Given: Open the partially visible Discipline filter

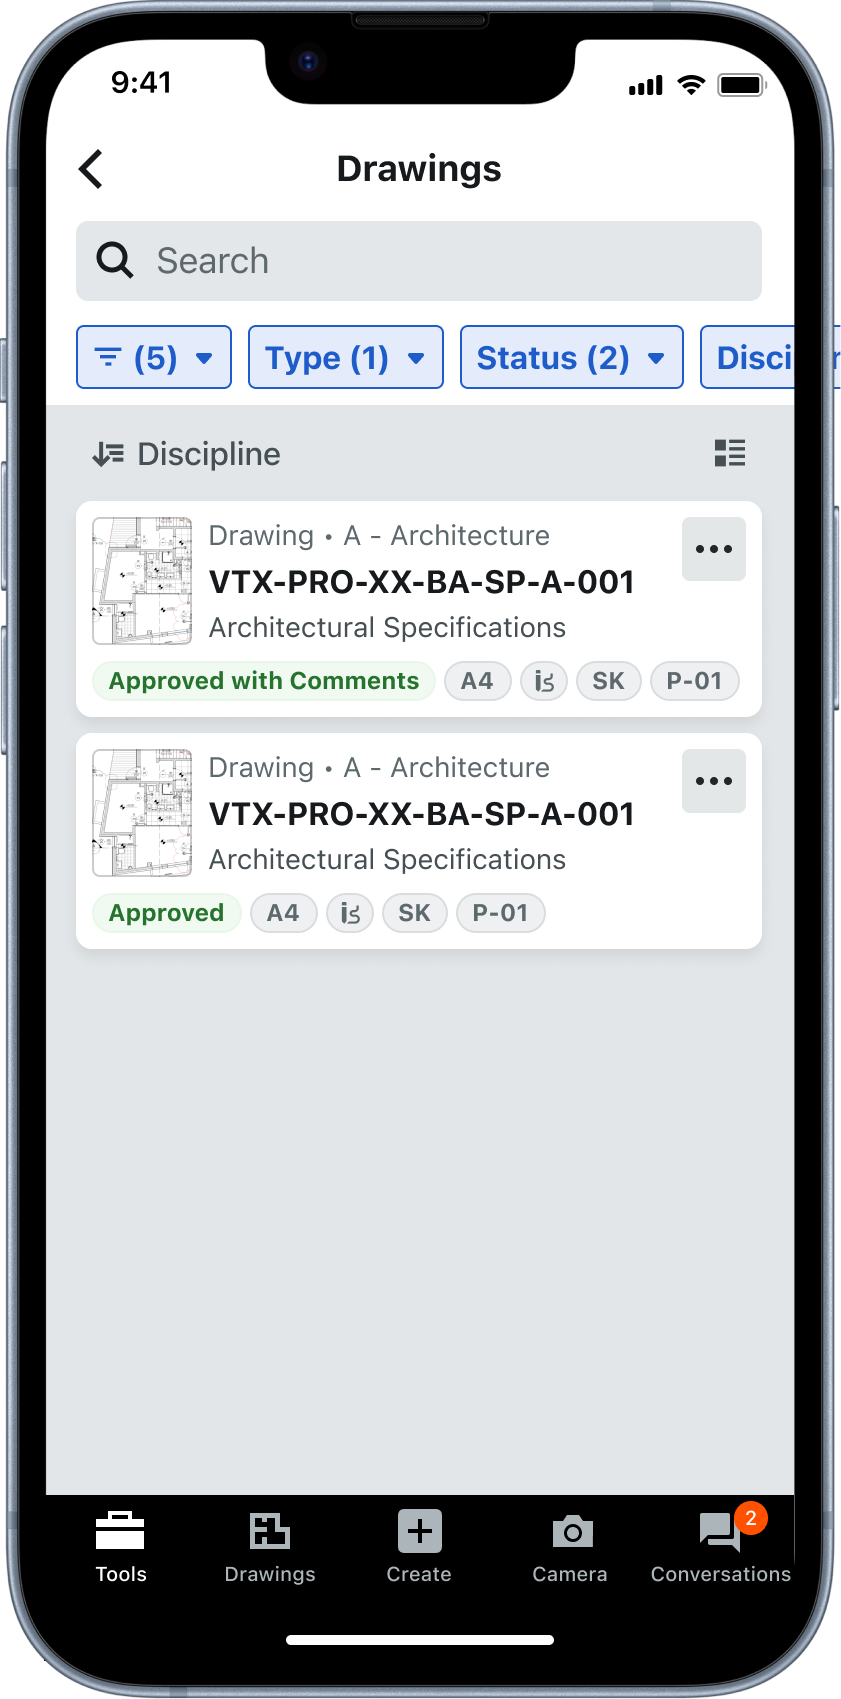Looking at the screenshot, I should (x=748, y=357).
